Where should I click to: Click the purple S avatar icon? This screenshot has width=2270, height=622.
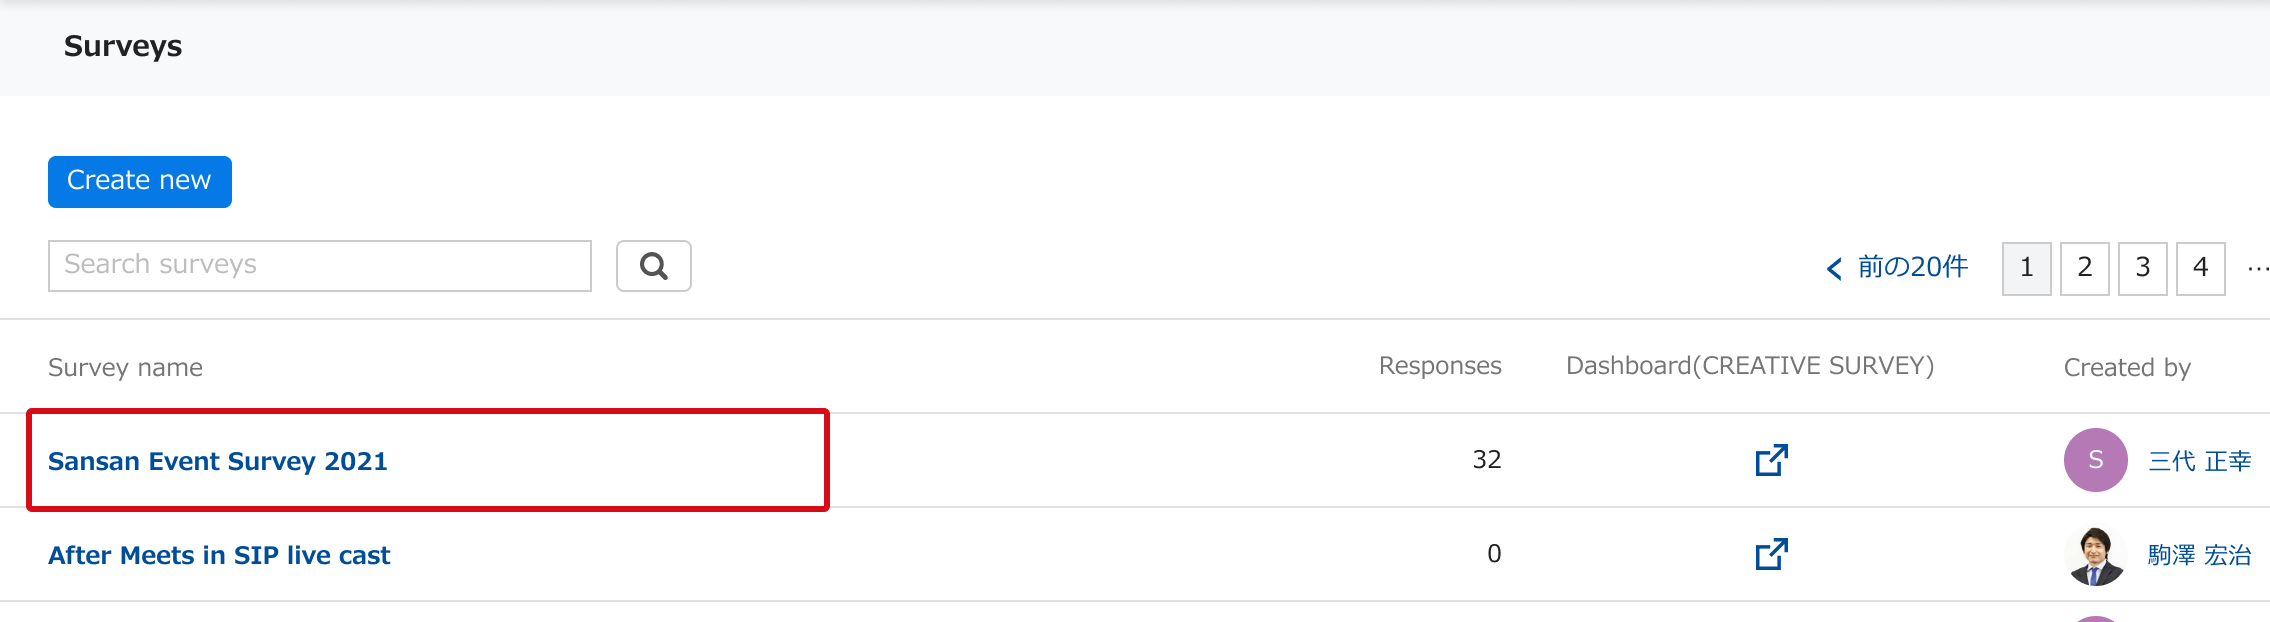click(2095, 460)
